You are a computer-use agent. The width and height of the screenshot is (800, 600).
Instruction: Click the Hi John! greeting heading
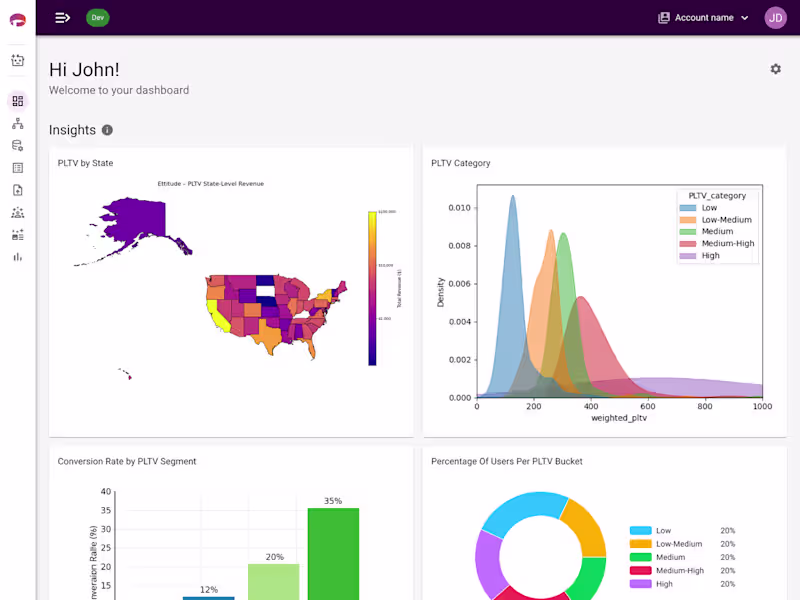click(84, 69)
